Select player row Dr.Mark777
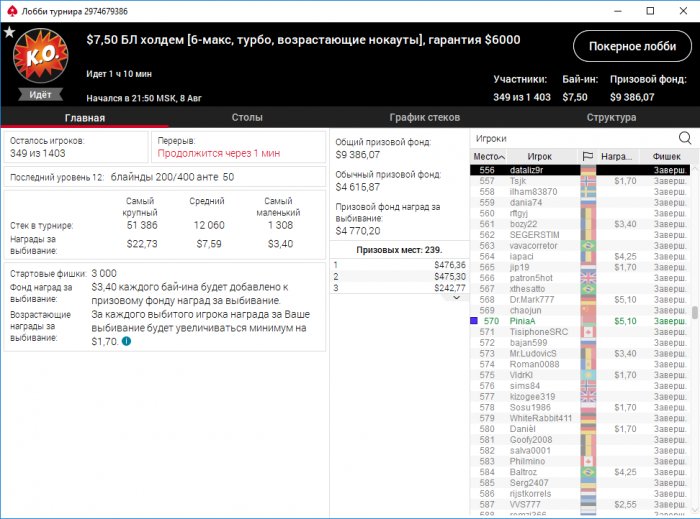Screen dimensions: 700x519 pos(580,299)
